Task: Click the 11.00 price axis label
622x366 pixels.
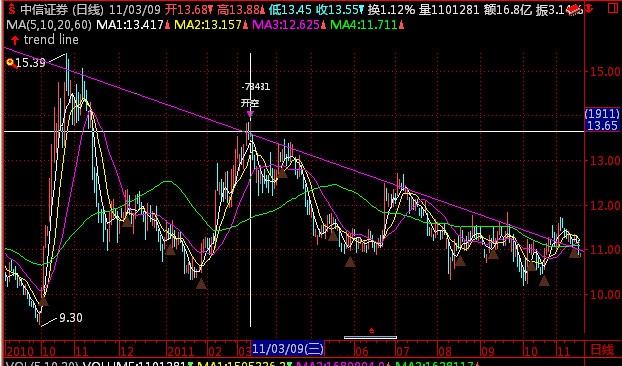Action: tap(605, 250)
